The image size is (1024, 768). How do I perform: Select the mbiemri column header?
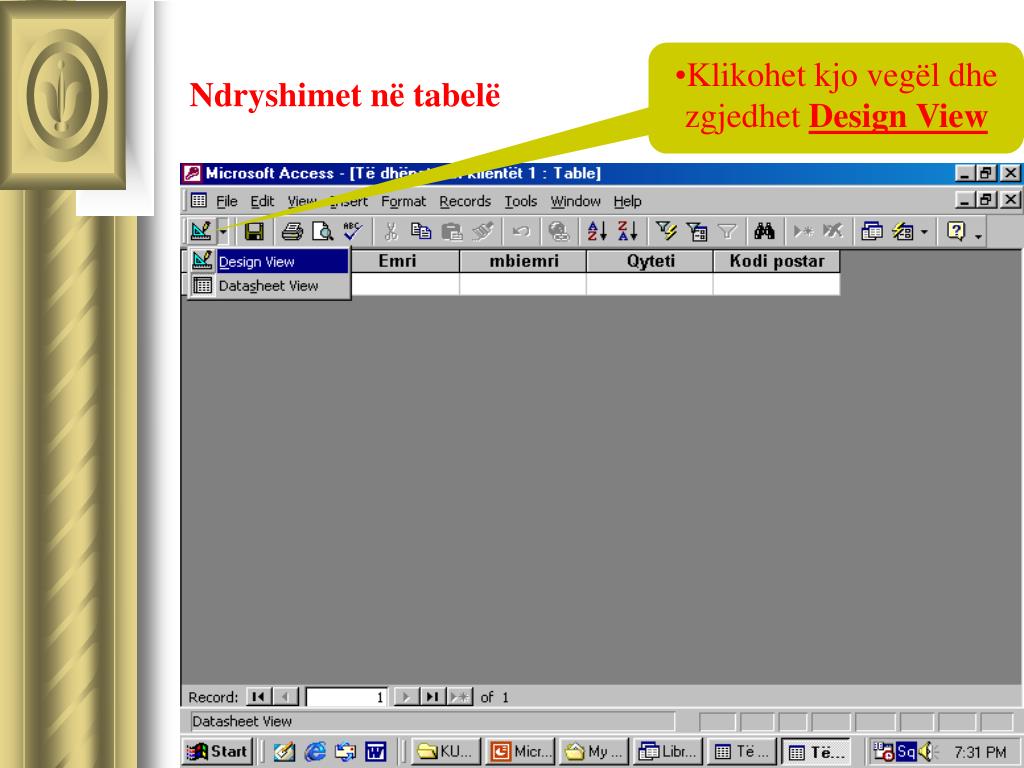click(523, 261)
